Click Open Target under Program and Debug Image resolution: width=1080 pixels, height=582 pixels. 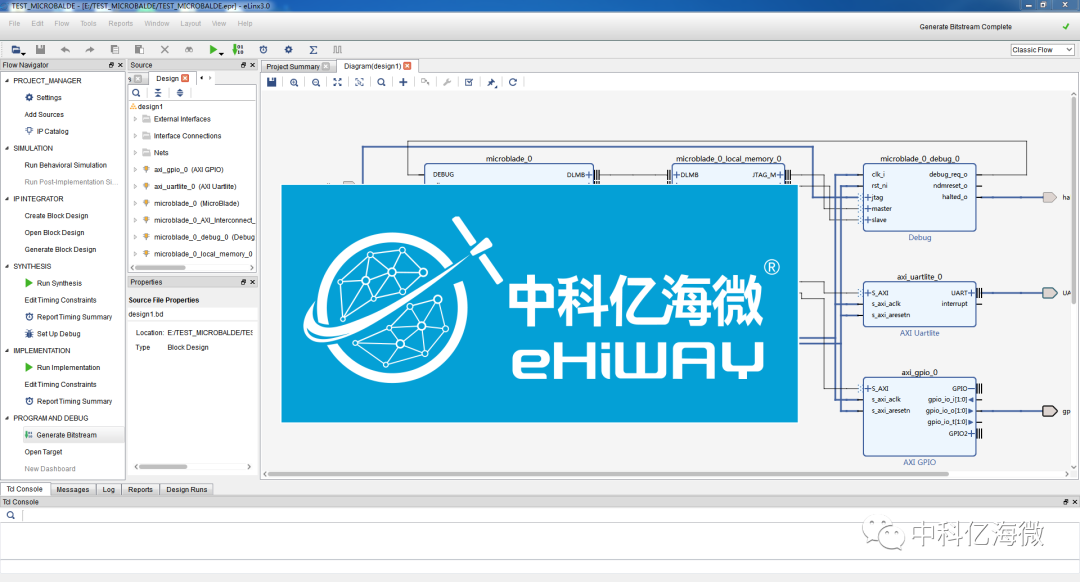(x=43, y=451)
